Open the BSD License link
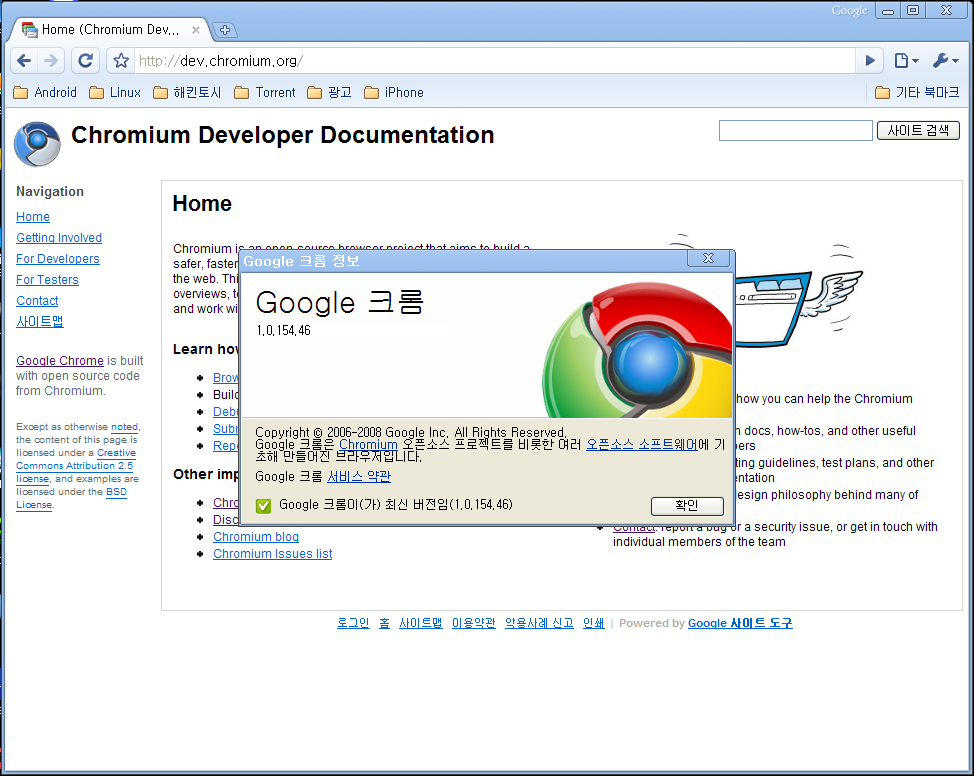The height and width of the screenshot is (776, 974). [x=71, y=498]
